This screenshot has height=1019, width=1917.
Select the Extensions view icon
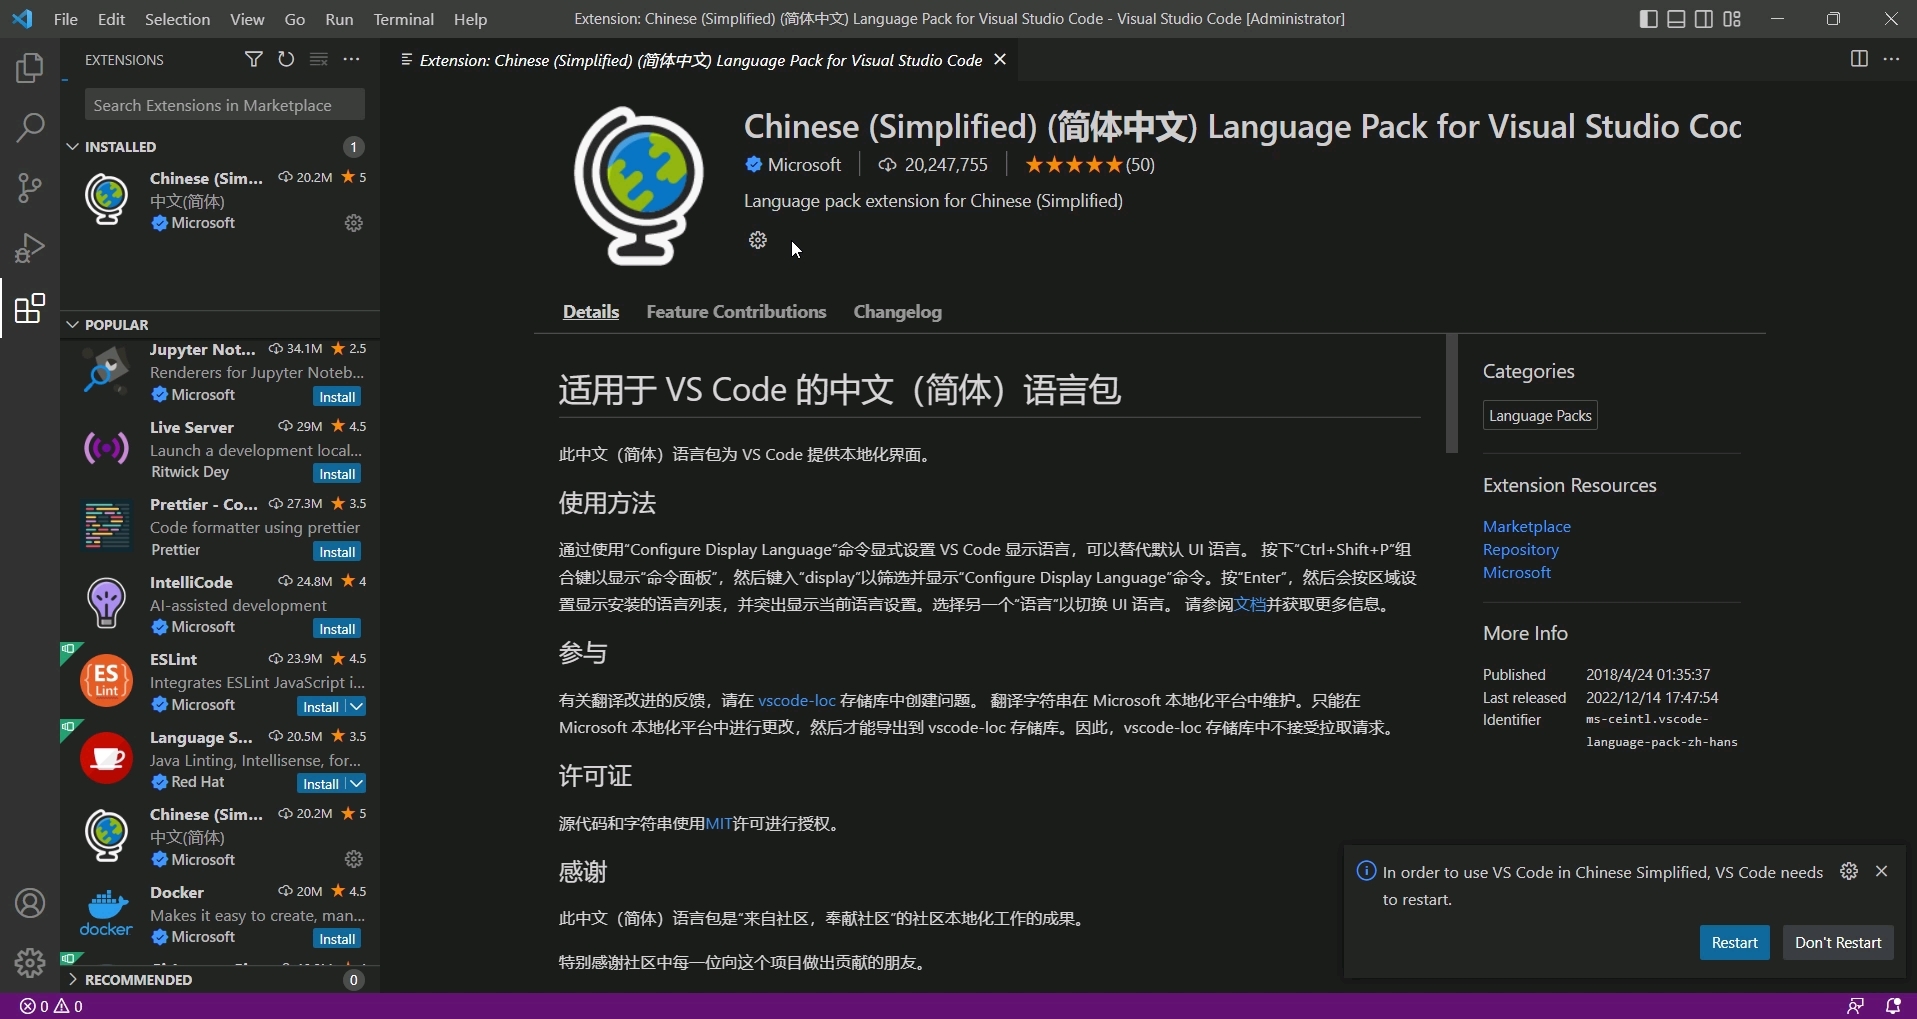[x=30, y=308]
